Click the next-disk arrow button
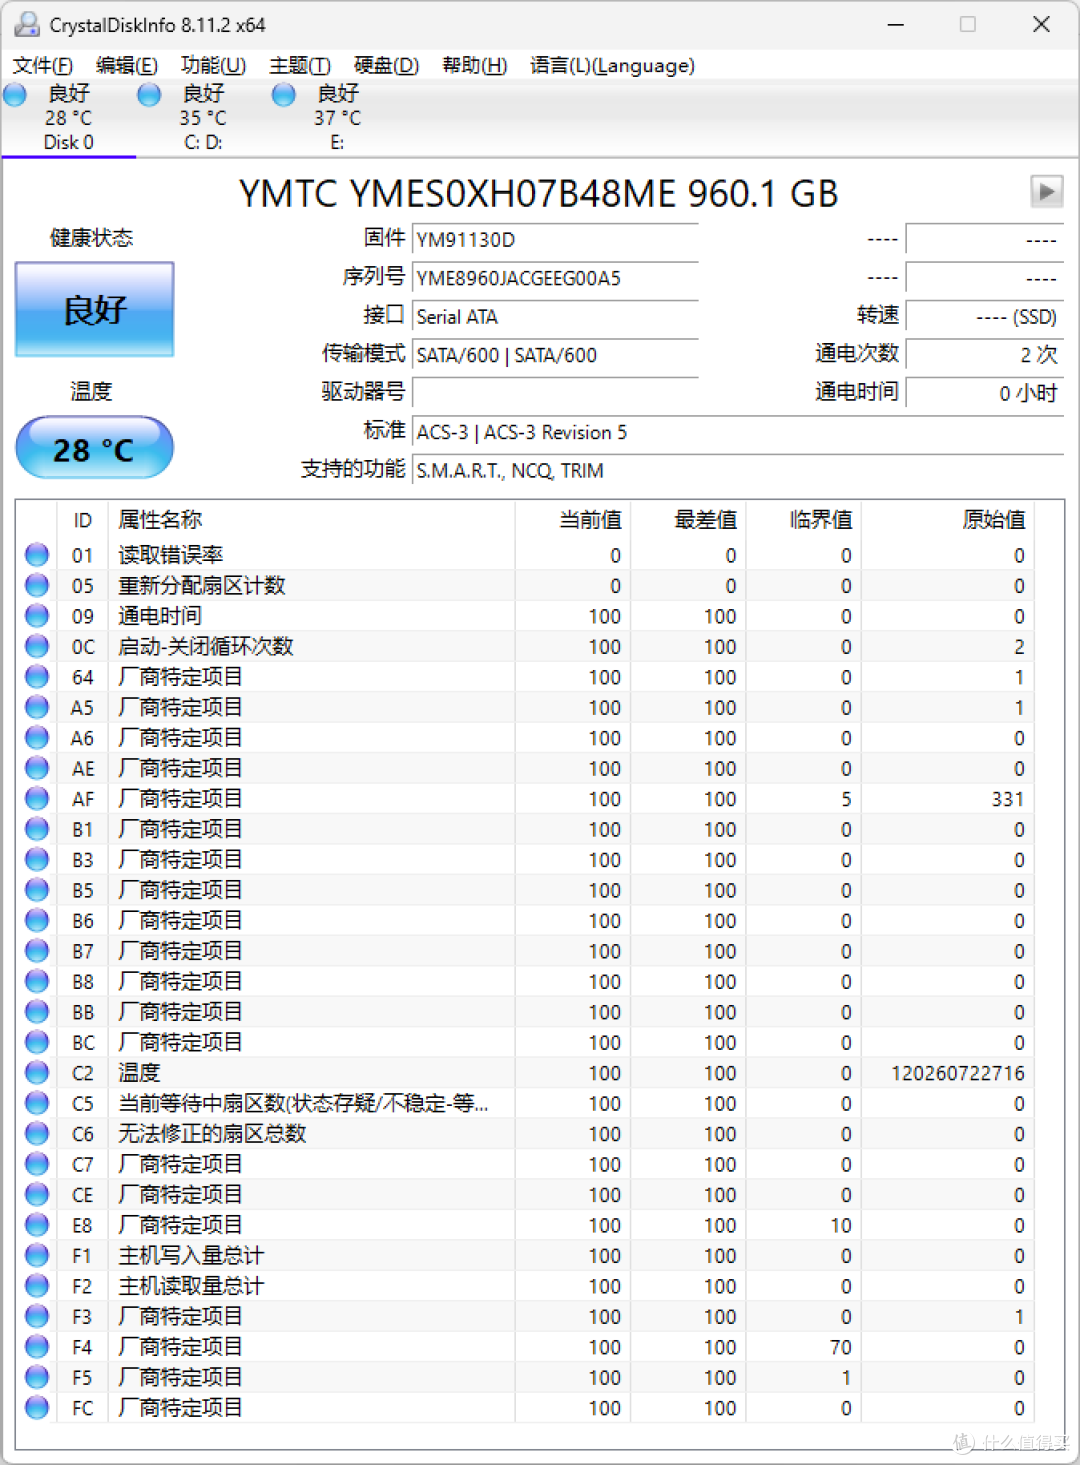Image resolution: width=1080 pixels, height=1465 pixels. pos(1046,190)
